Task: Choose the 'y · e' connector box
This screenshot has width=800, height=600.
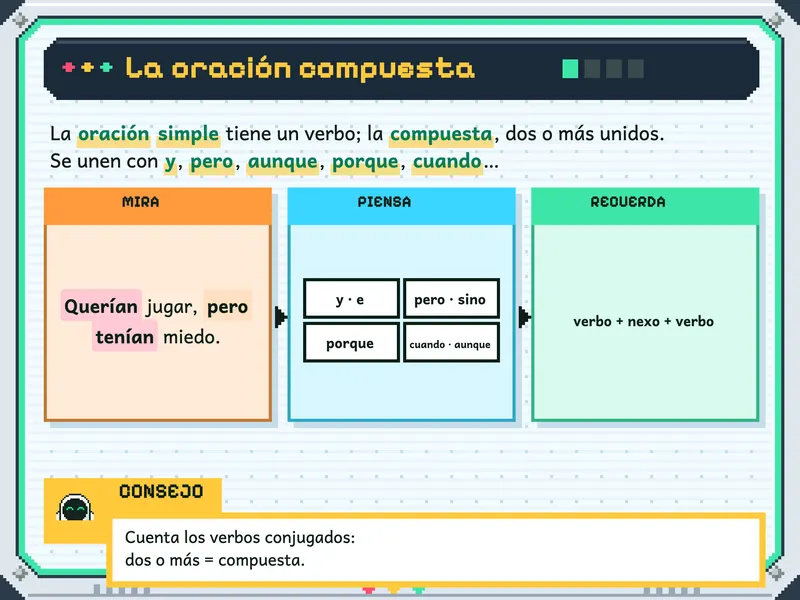Action: point(351,299)
